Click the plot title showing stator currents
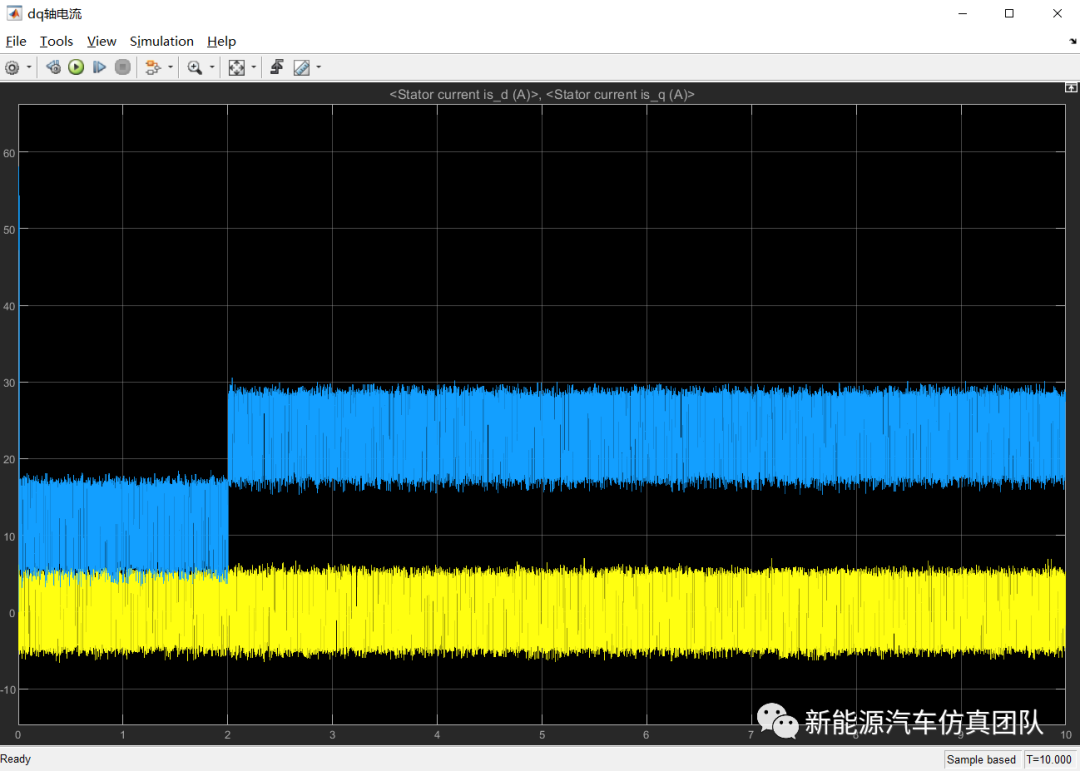The height and width of the screenshot is (771, 1080). [541, 94]
